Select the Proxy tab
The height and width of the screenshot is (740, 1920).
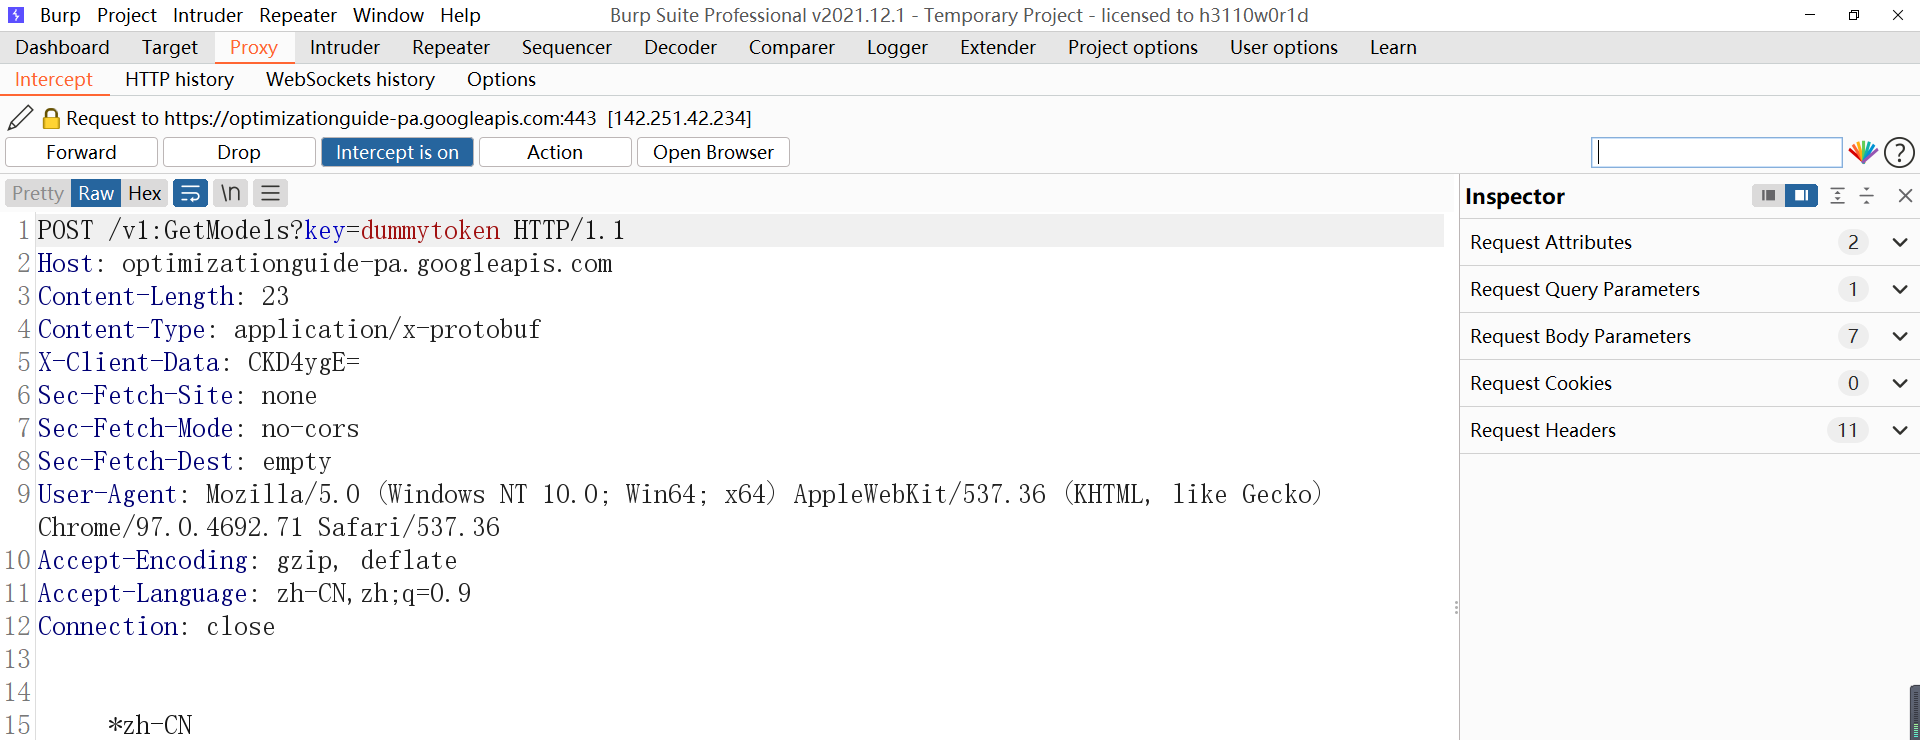coord(254,47)
